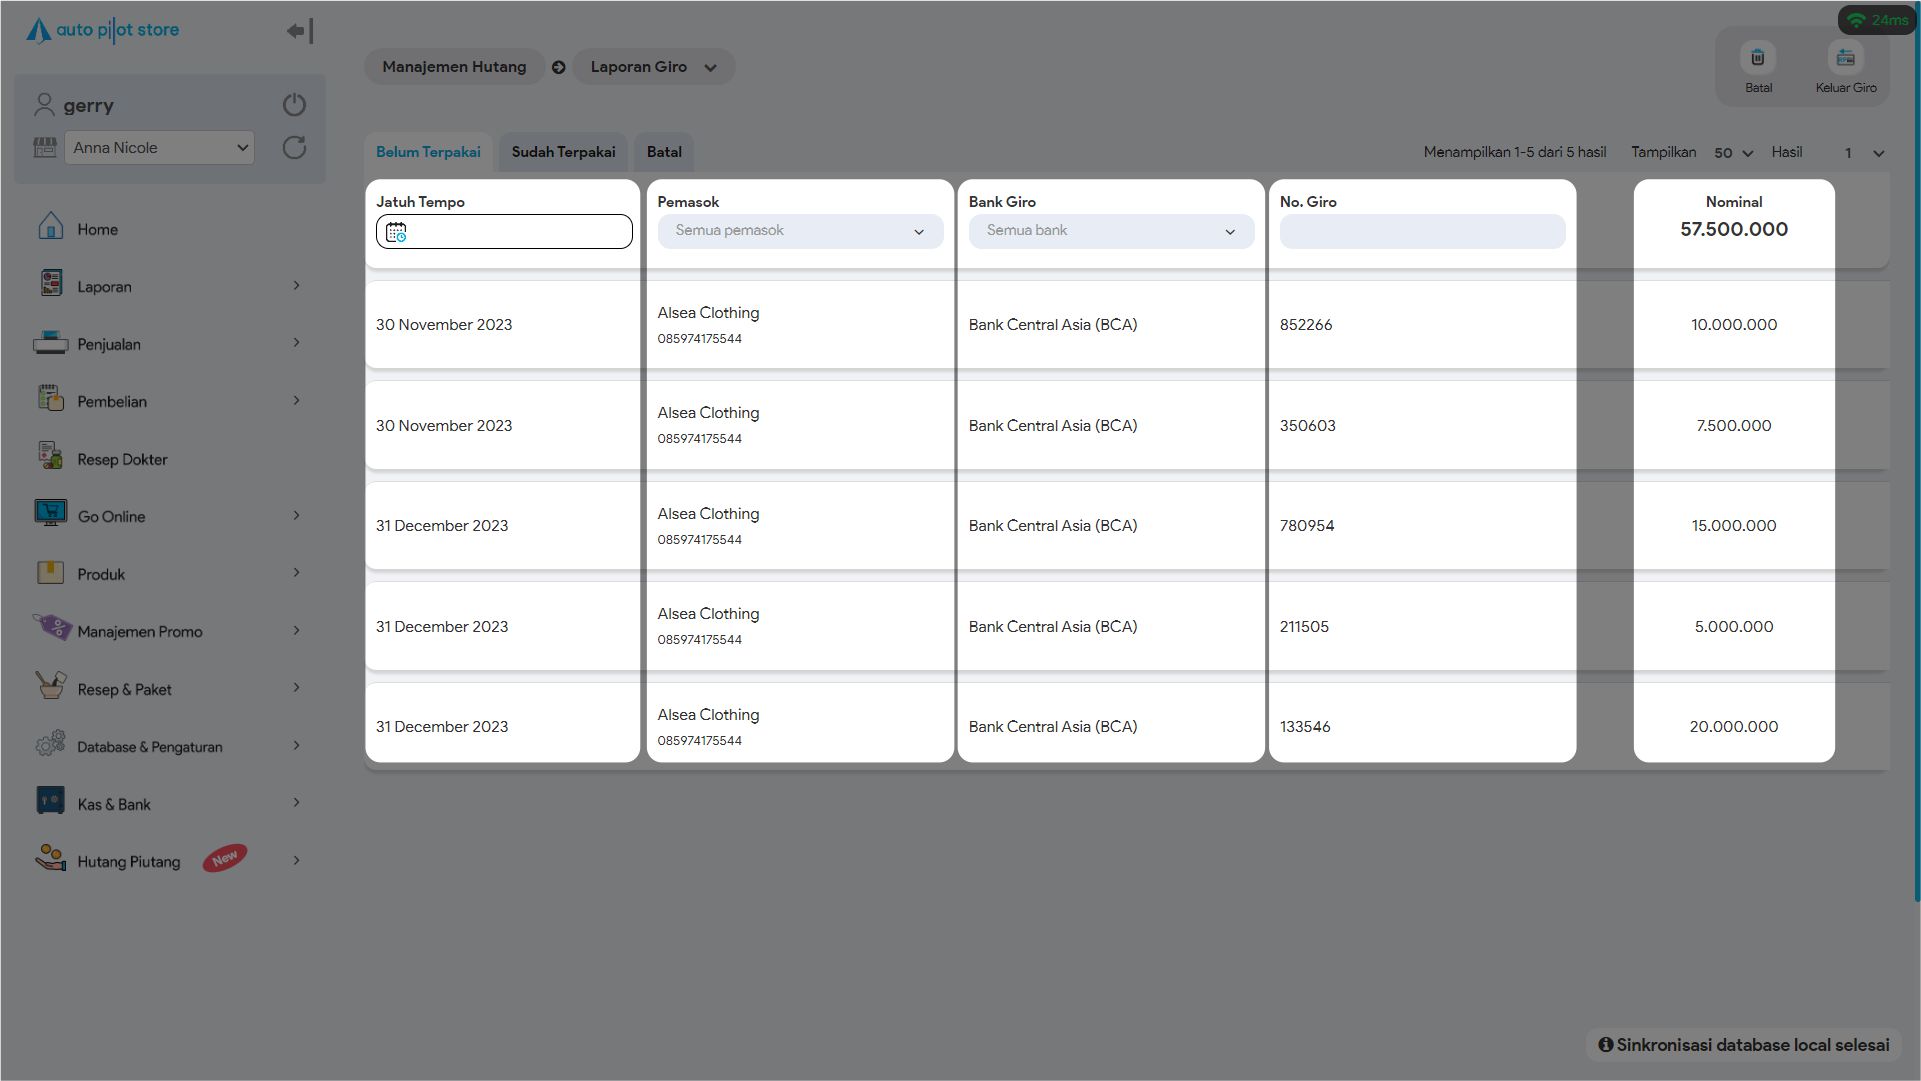
Task: Click the refresh store icon
Action: coord(294,148)
